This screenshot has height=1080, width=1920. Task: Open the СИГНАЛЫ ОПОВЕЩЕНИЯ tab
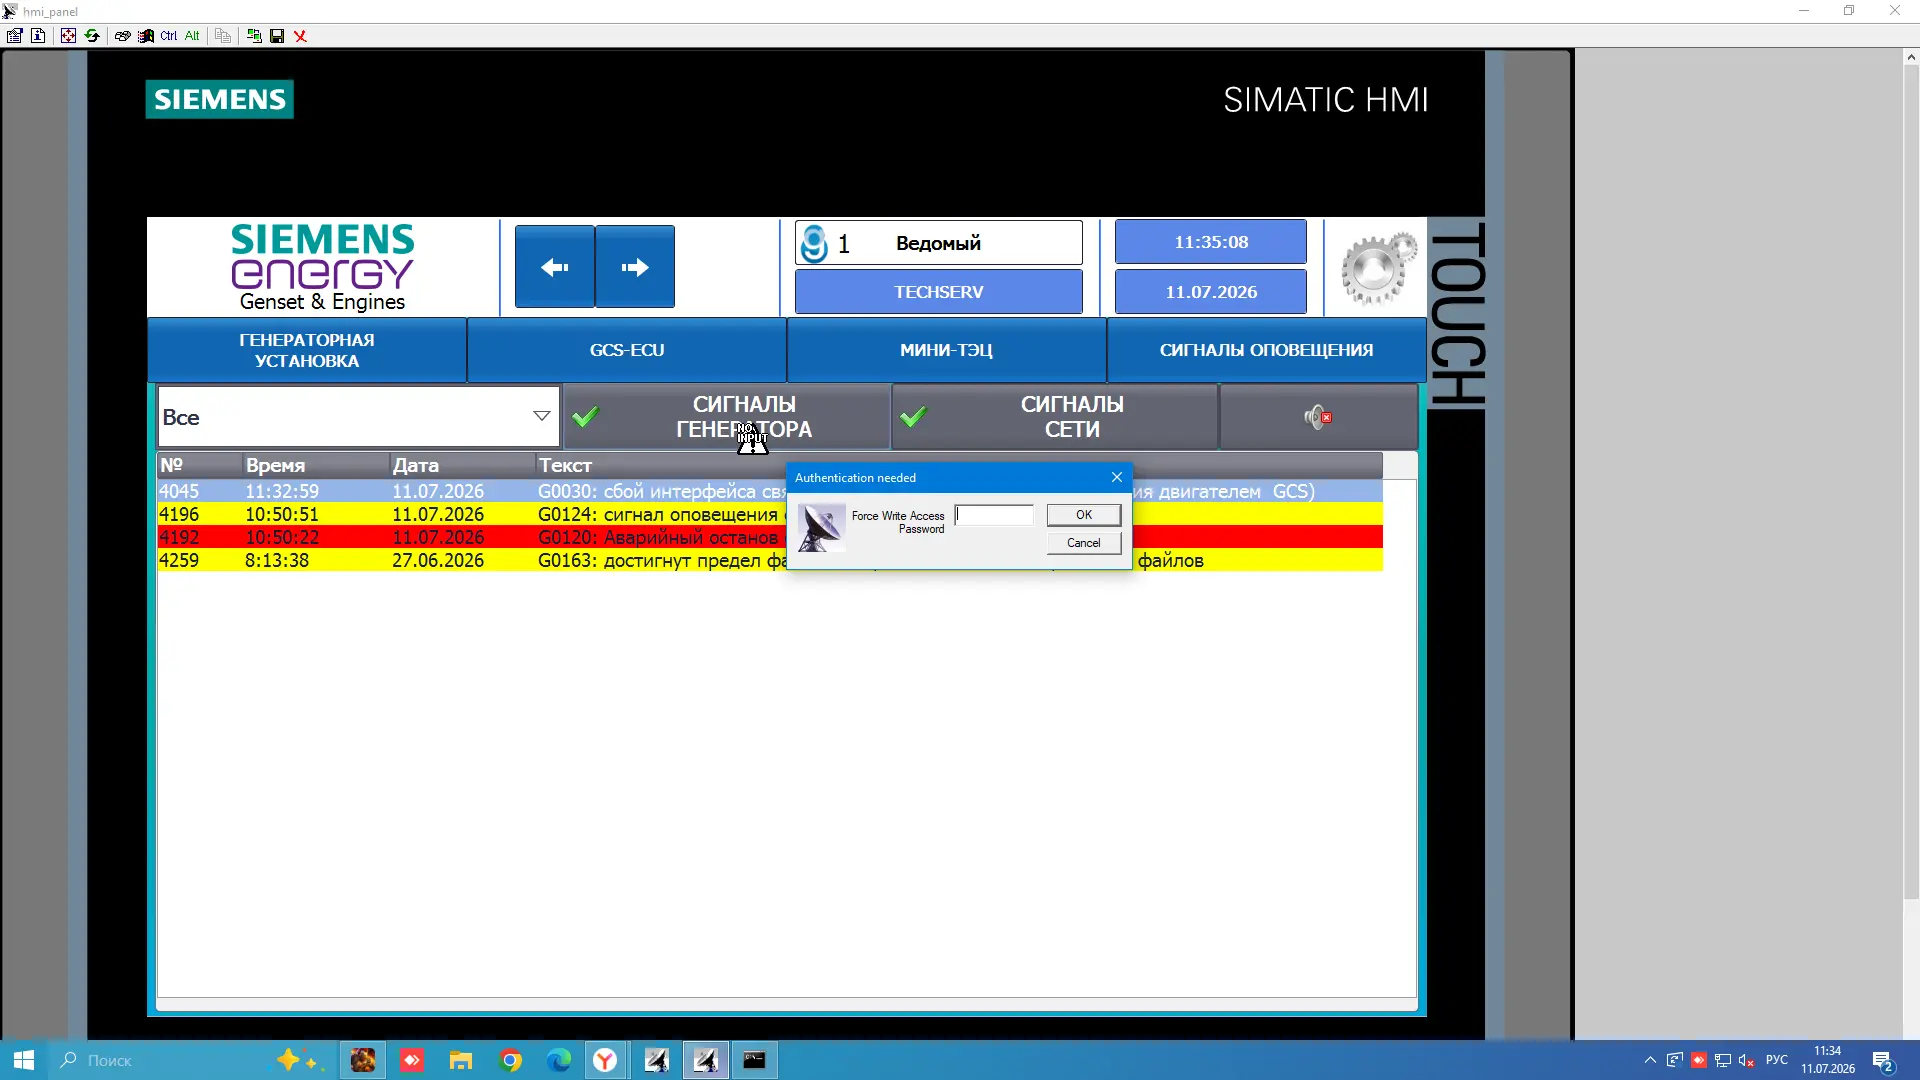click(1267, 350)
